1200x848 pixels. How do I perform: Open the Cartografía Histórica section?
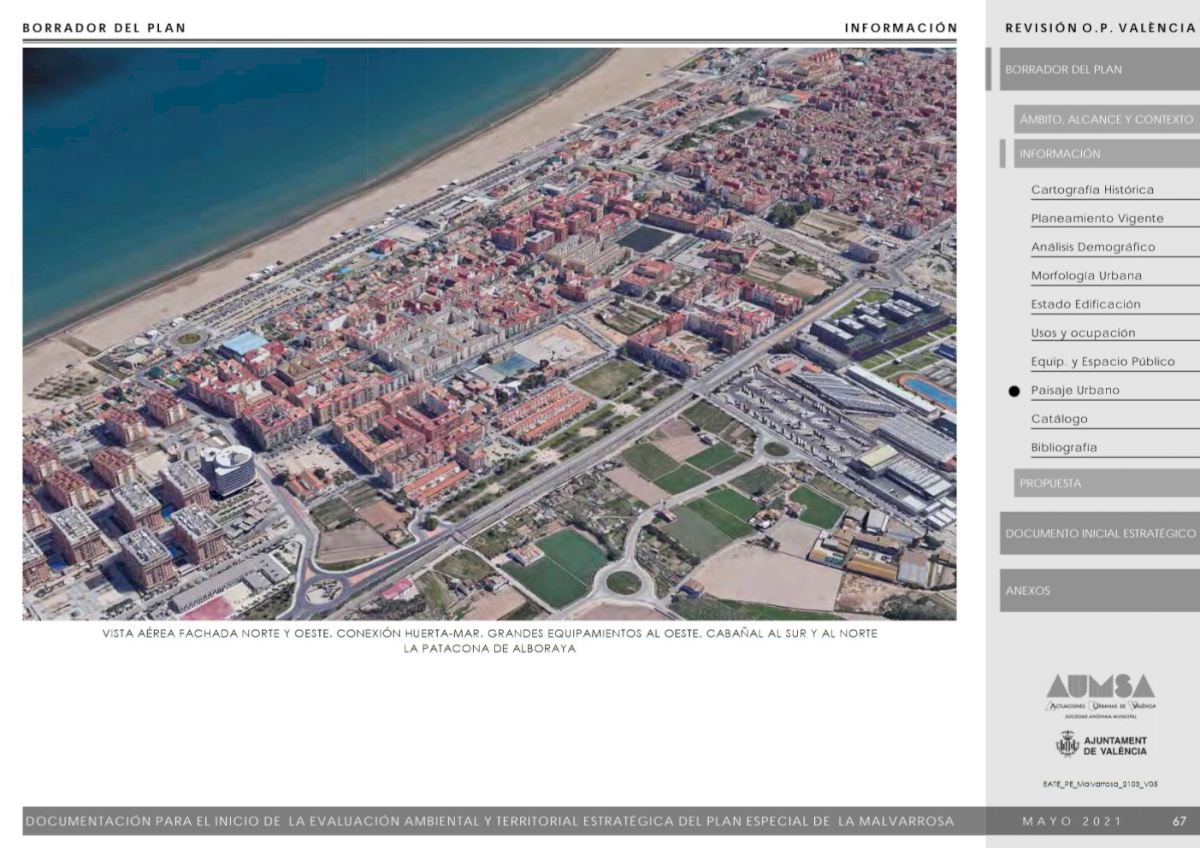click(x=1092, y=190)
